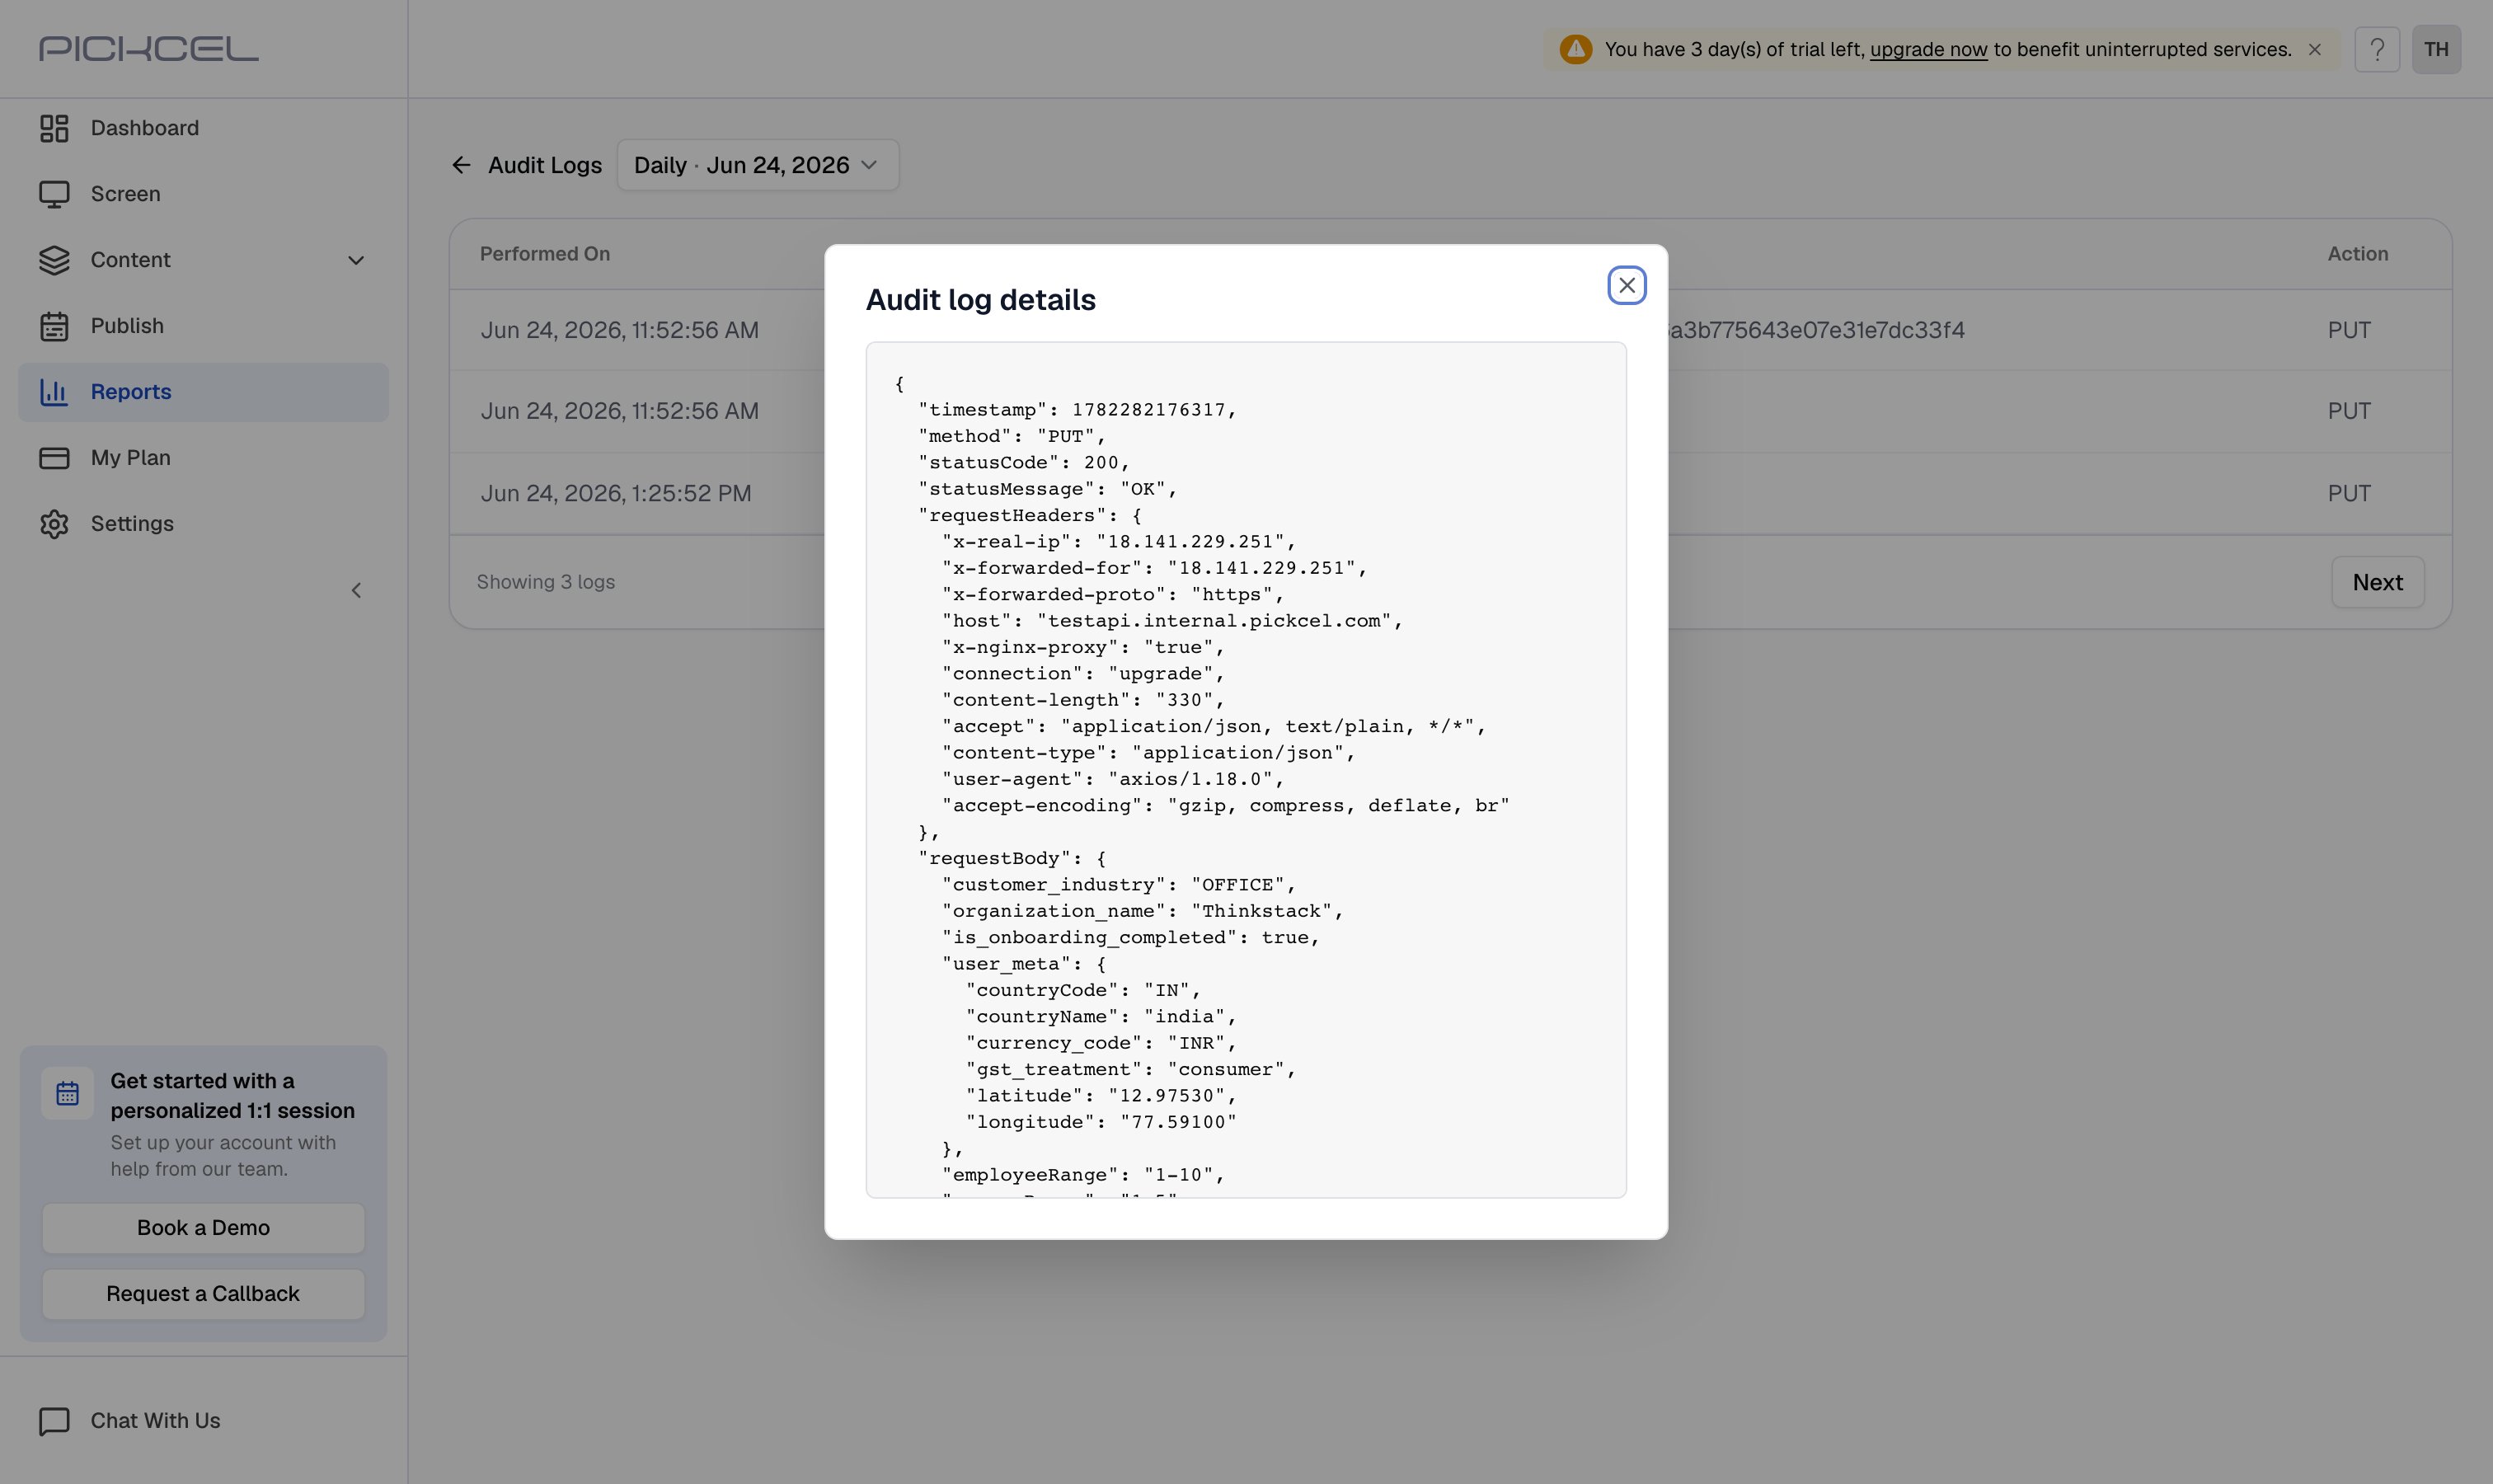Click the chat bubble icon

pos(54,1421)
